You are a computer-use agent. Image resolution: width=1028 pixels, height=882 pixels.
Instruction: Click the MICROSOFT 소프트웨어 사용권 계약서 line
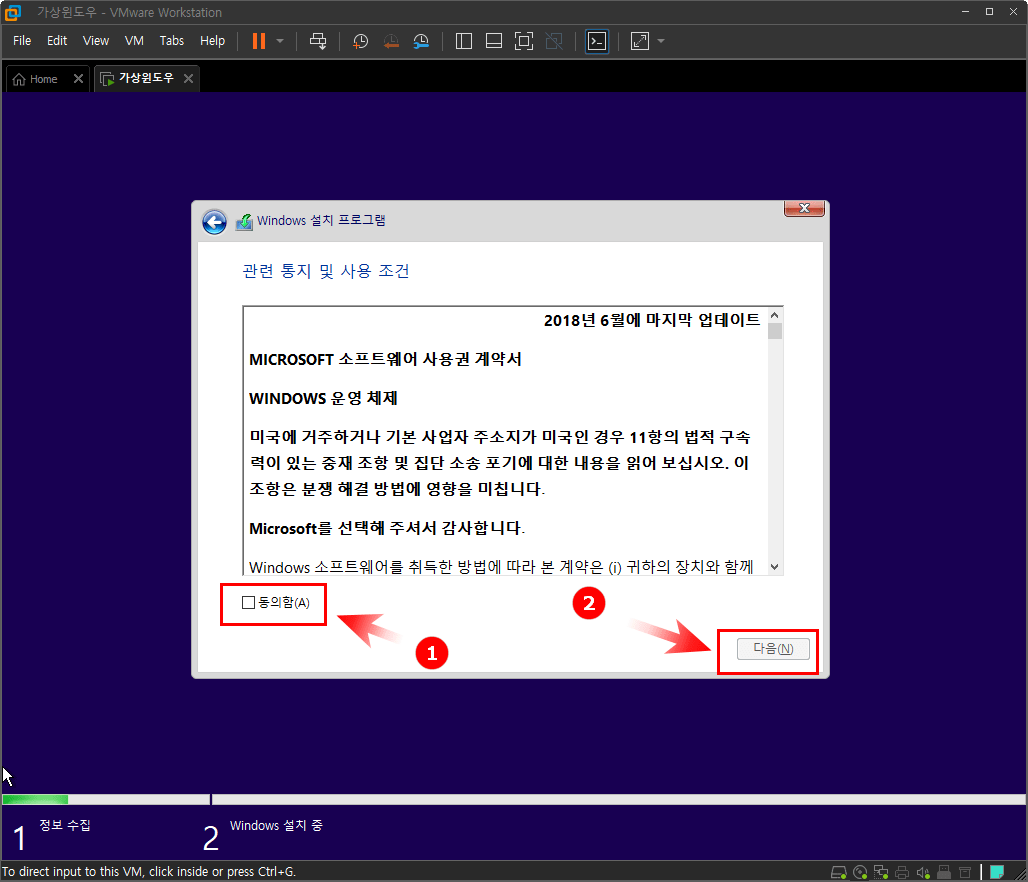[386, 359]
